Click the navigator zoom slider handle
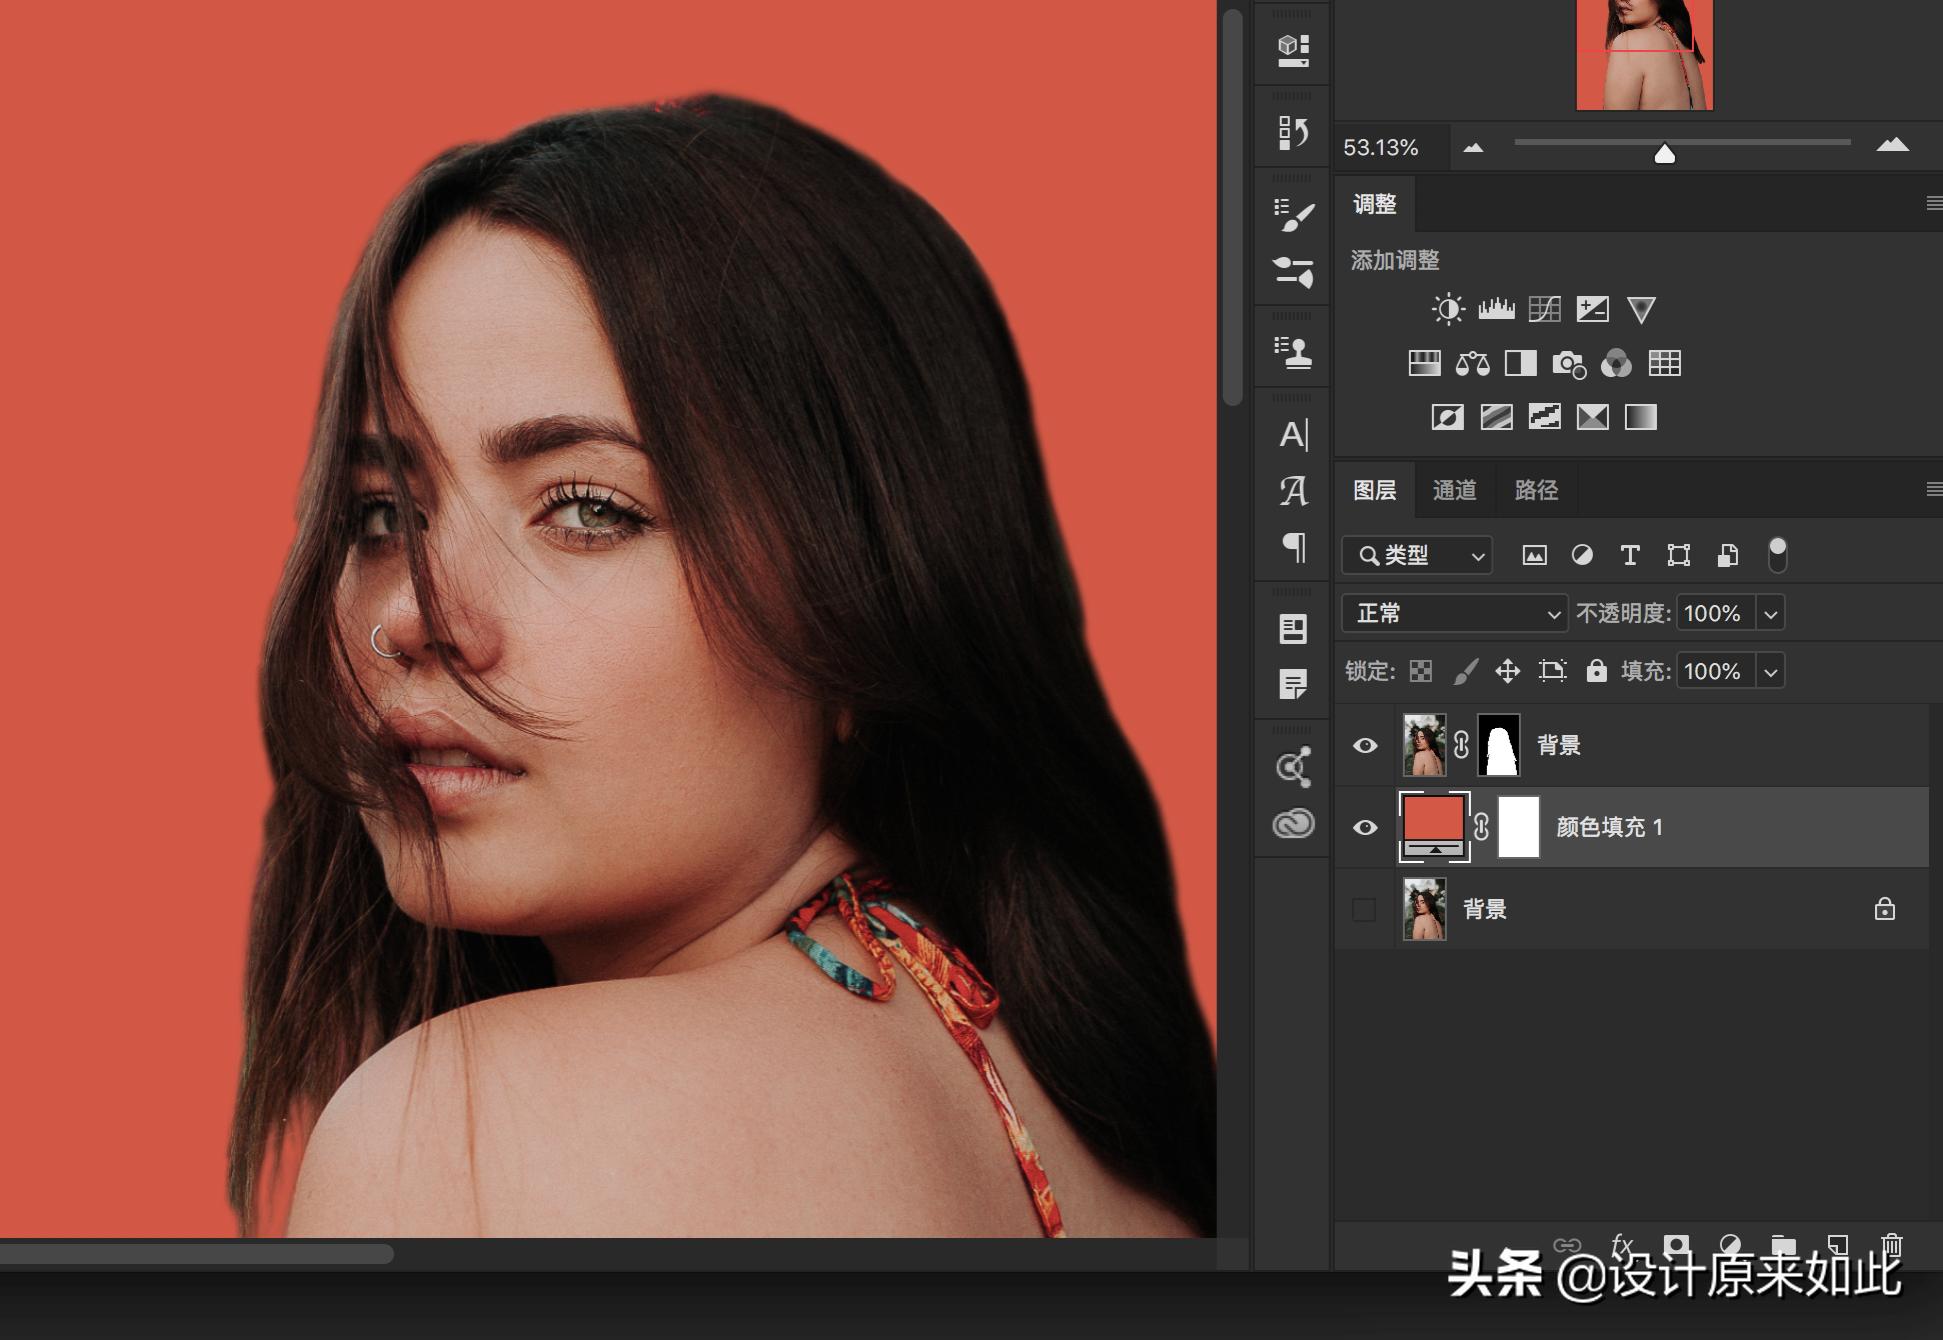 tap(1664, 153)
